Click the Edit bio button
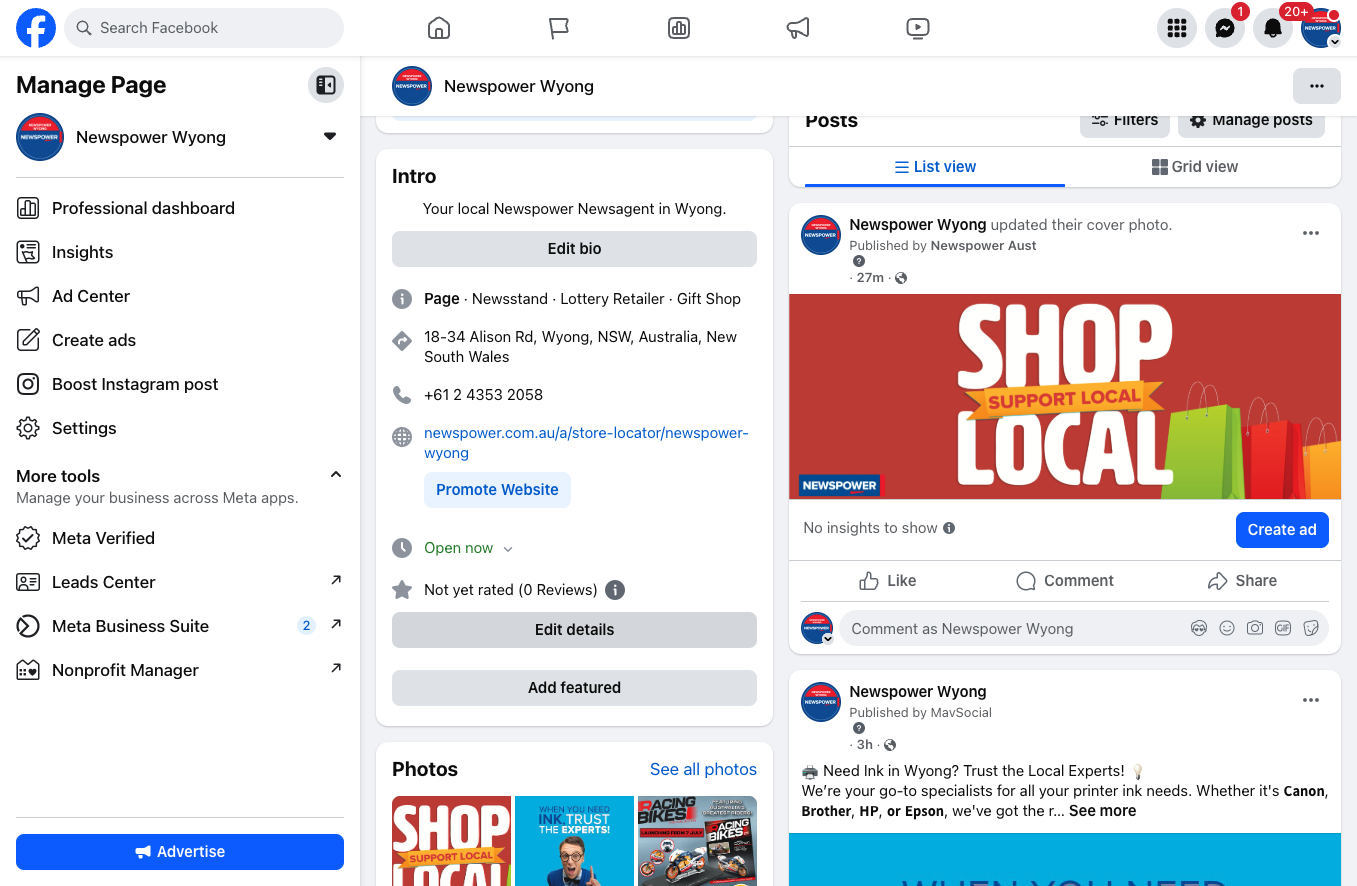1357x886 pixels. 574,249
